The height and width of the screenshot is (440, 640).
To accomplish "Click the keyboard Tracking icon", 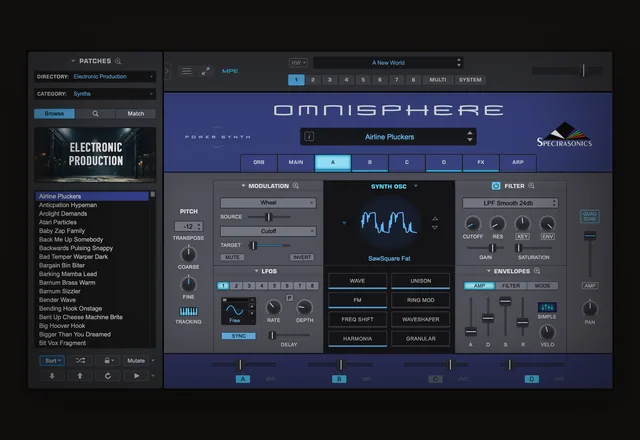I will [x=189, y=311].
